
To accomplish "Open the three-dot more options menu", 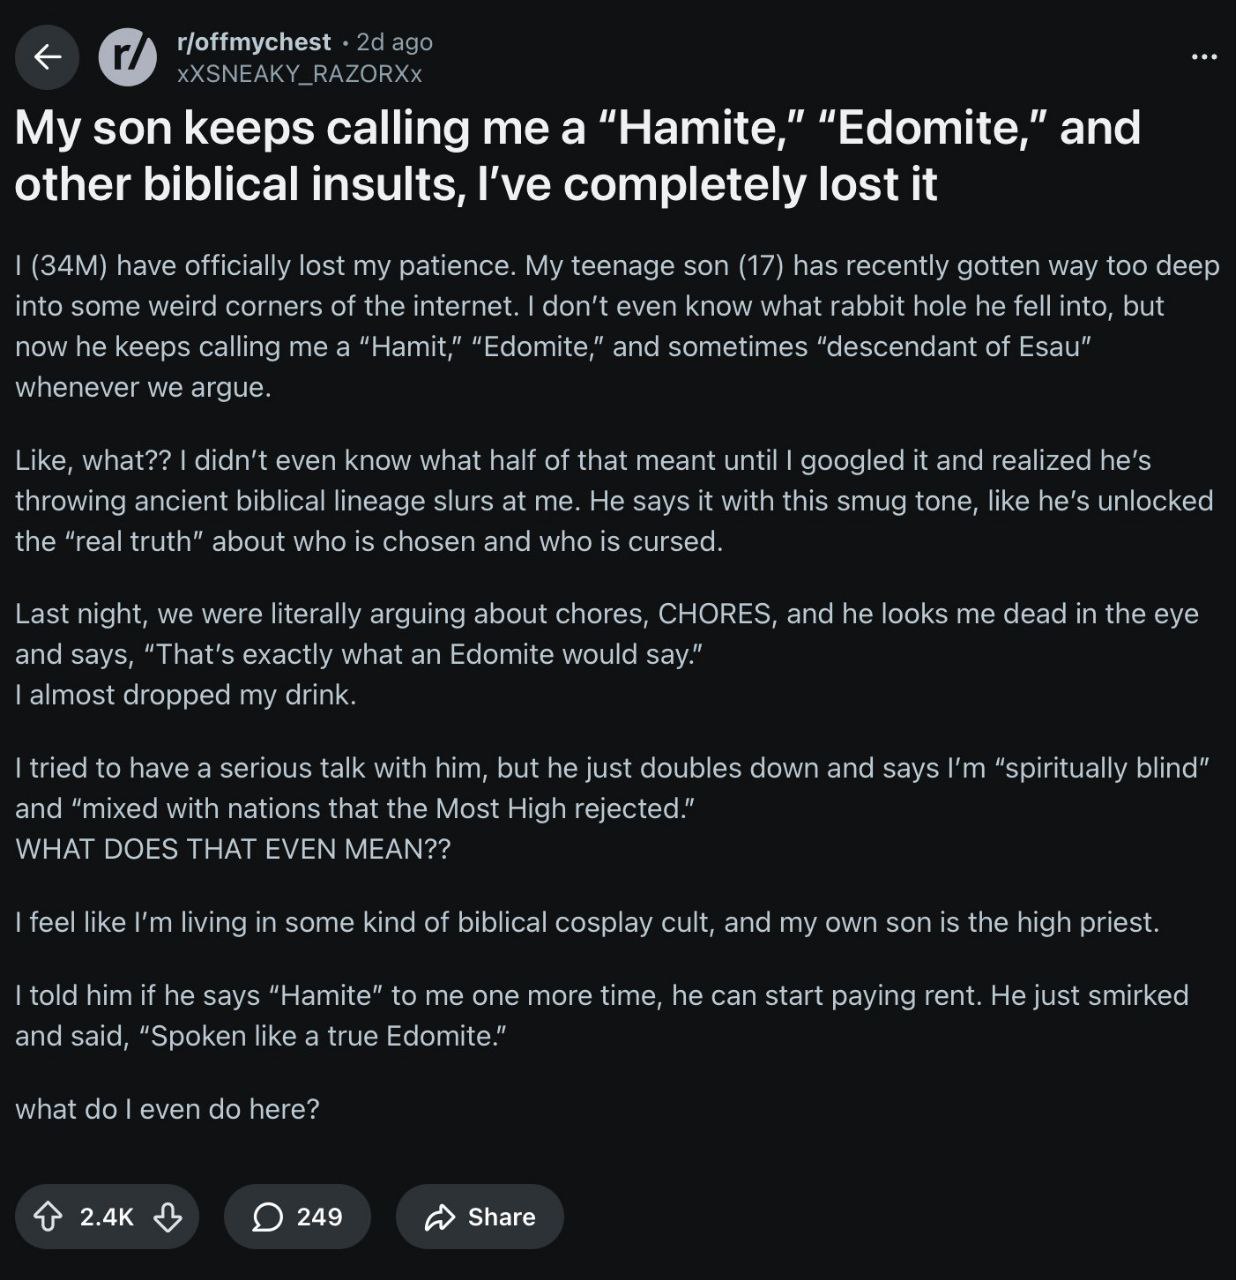I will tap(1204, 57).
